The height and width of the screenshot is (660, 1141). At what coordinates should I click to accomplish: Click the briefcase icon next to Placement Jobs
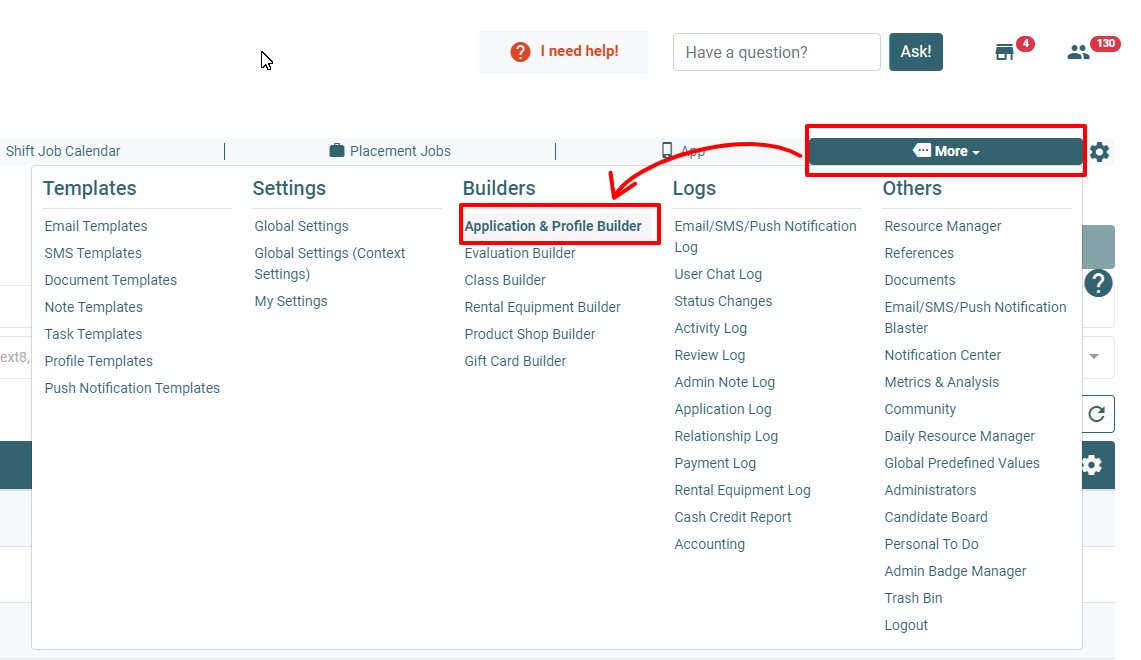tap(337, 150)
